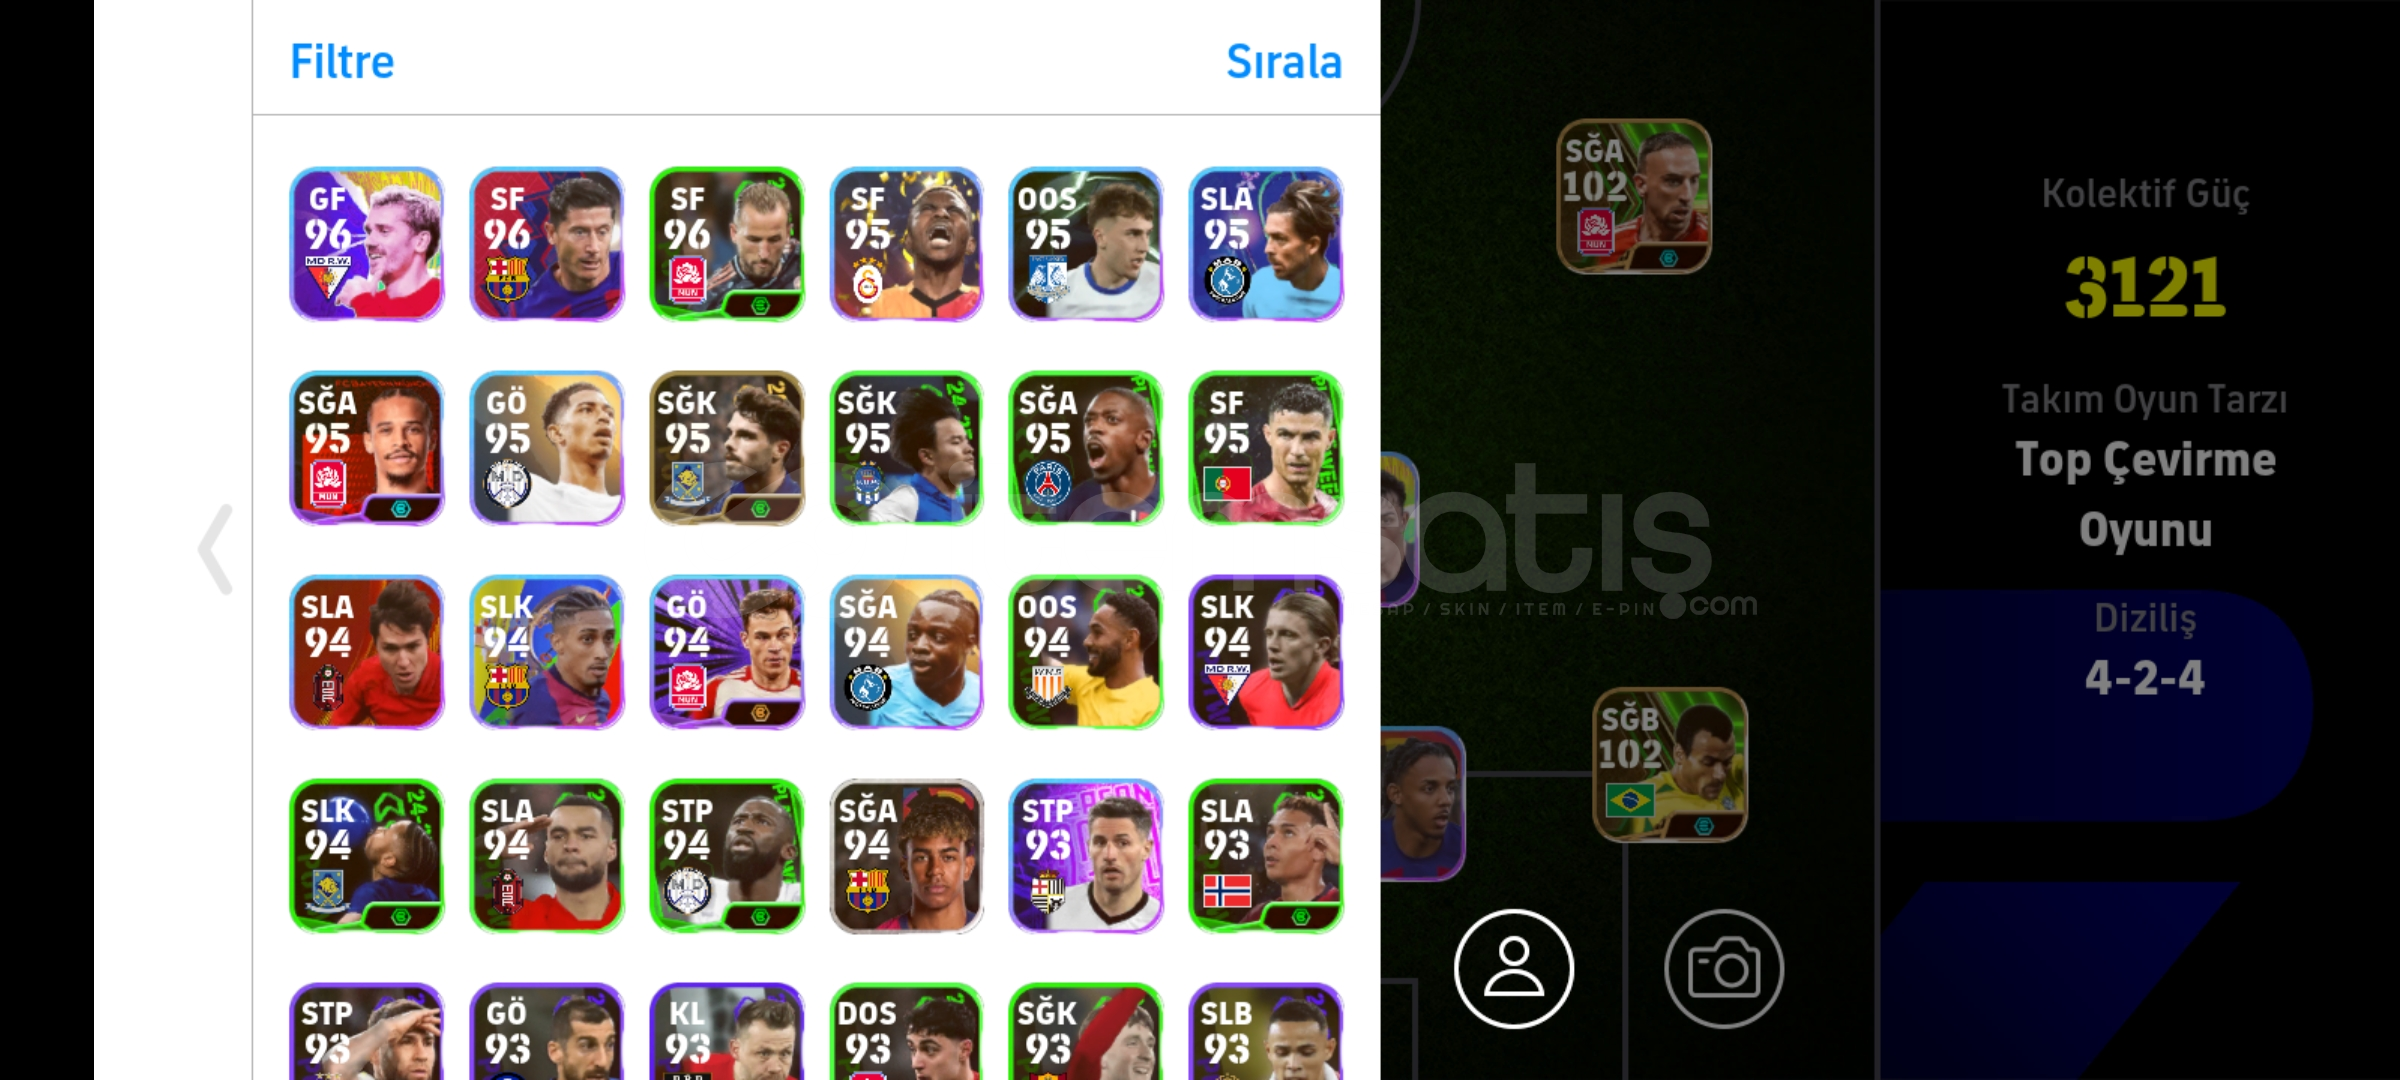This screenshot has height=1080, width=2400.
Task: Select the SF 96 Barcelona player card
Action: pos(547,244)
